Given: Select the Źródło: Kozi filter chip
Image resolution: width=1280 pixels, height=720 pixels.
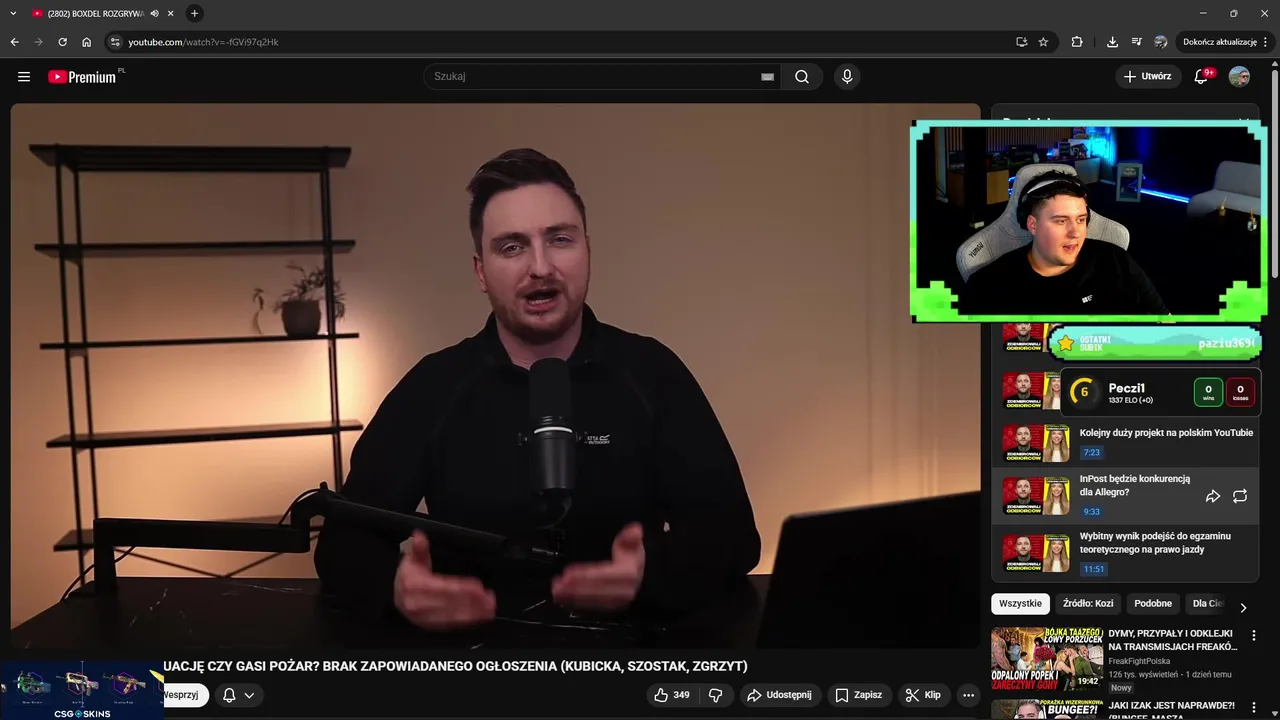Looking at the screenshot, I should pyautogui.click(x=1088, y=604).
